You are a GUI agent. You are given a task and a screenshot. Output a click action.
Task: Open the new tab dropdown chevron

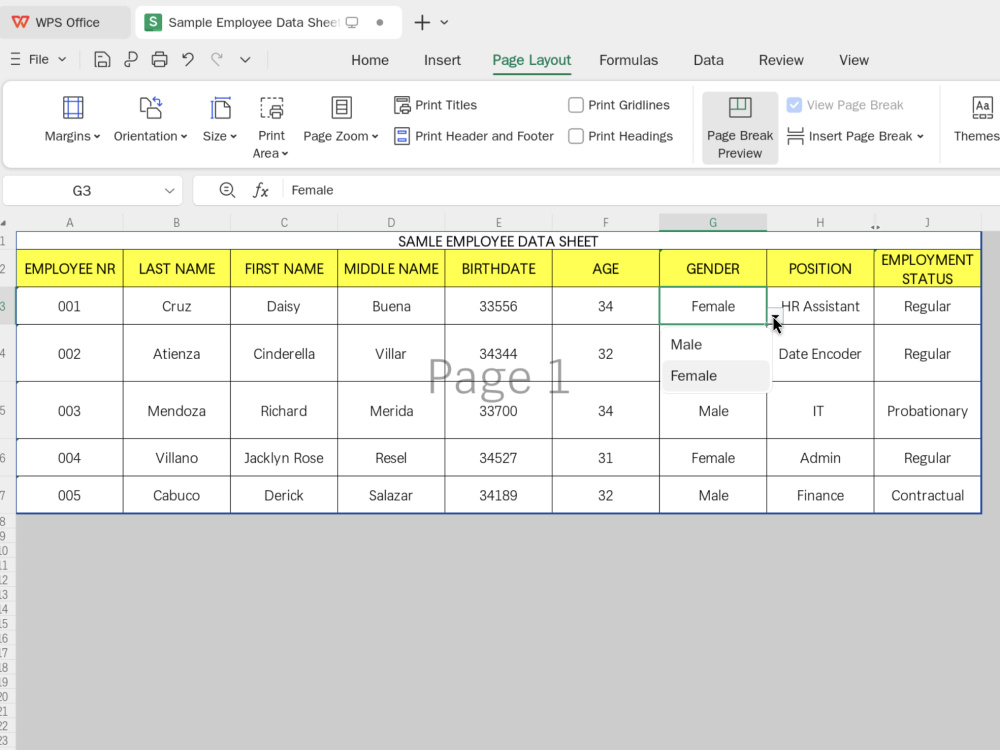pyautogui.click(x=445, y=22)
